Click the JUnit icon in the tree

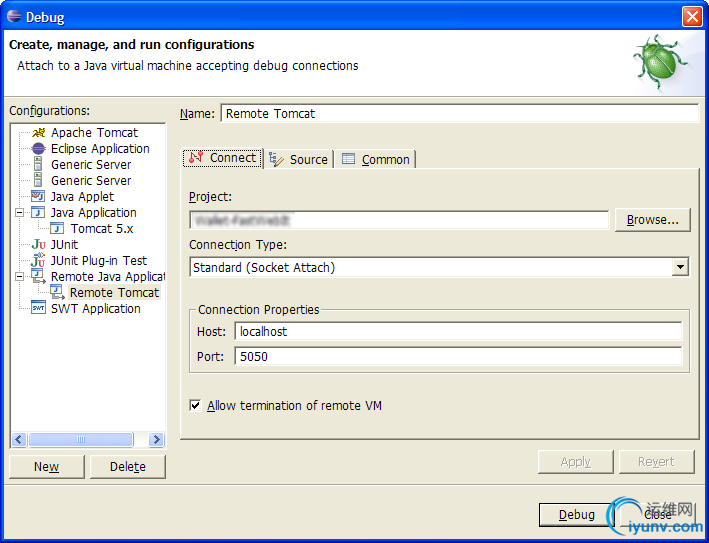point(38,245)
